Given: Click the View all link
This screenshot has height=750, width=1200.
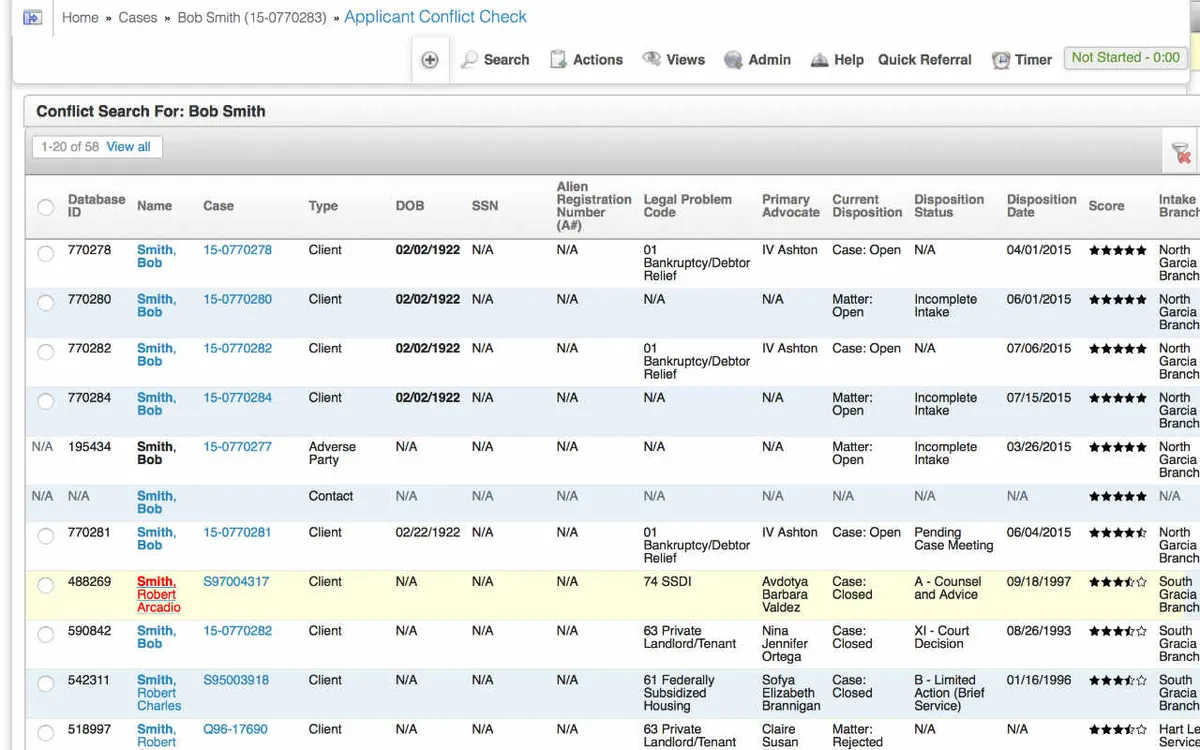Looking at the screenshot, I should [x=128, y=147].
